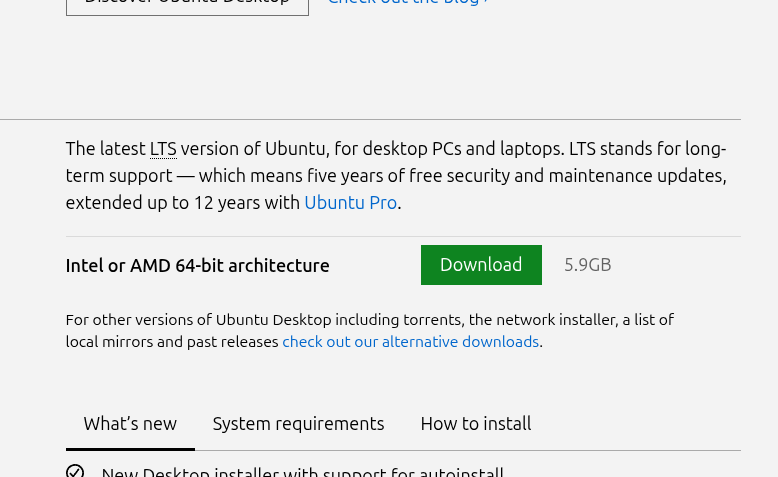Click the Intel or AMD 64-bit architecture heading
Image resolution: width=778 pixels, height=477 pixels.
tap(197, 266)
